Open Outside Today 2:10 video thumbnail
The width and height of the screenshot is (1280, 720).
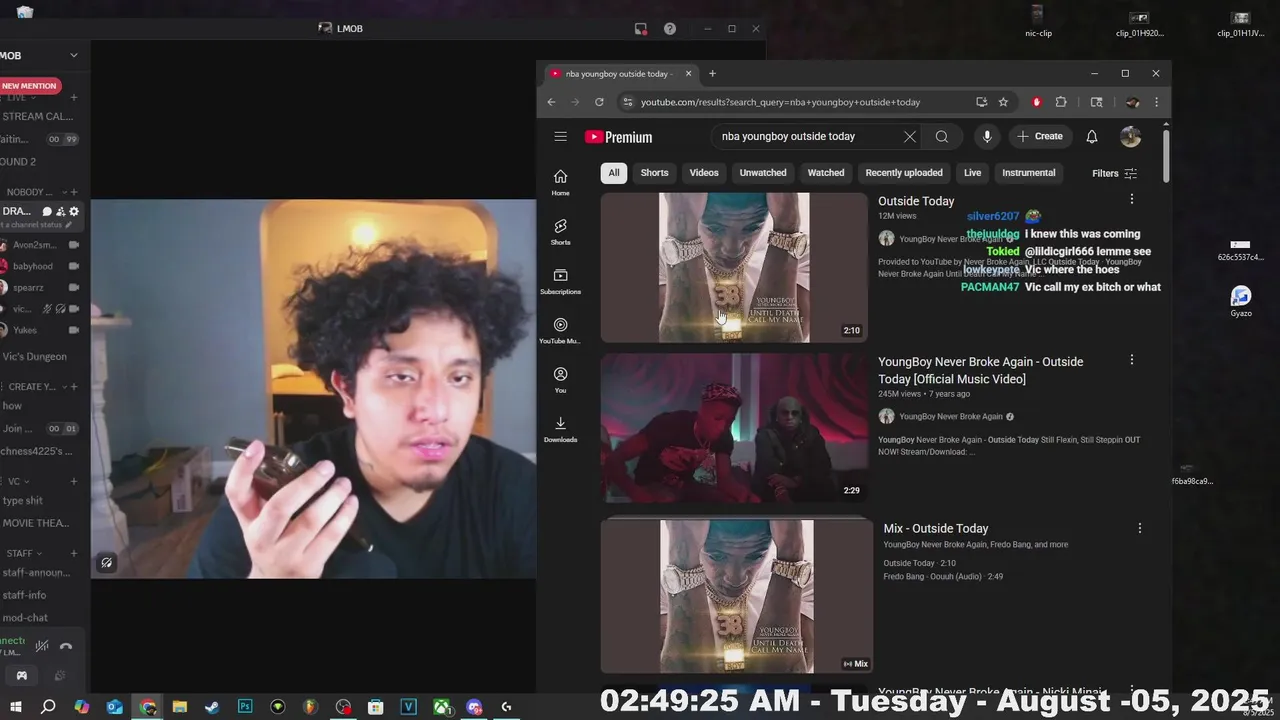[734, 267]
